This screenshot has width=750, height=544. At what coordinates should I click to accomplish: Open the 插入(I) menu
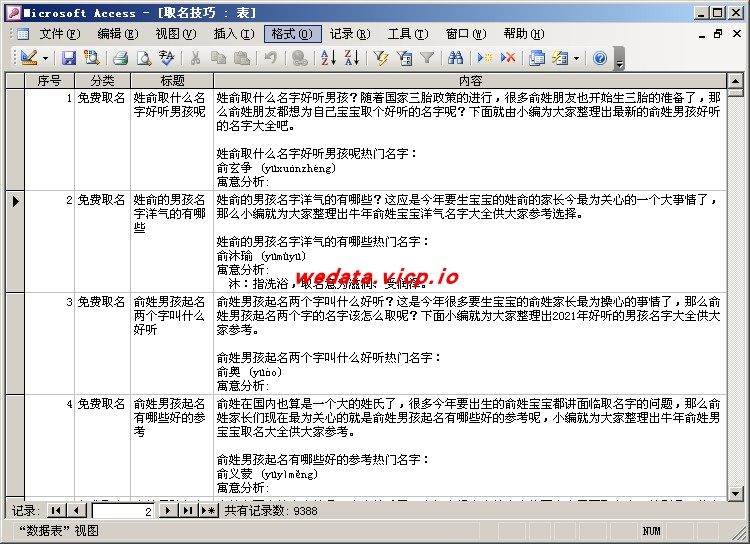pos(233,33)
